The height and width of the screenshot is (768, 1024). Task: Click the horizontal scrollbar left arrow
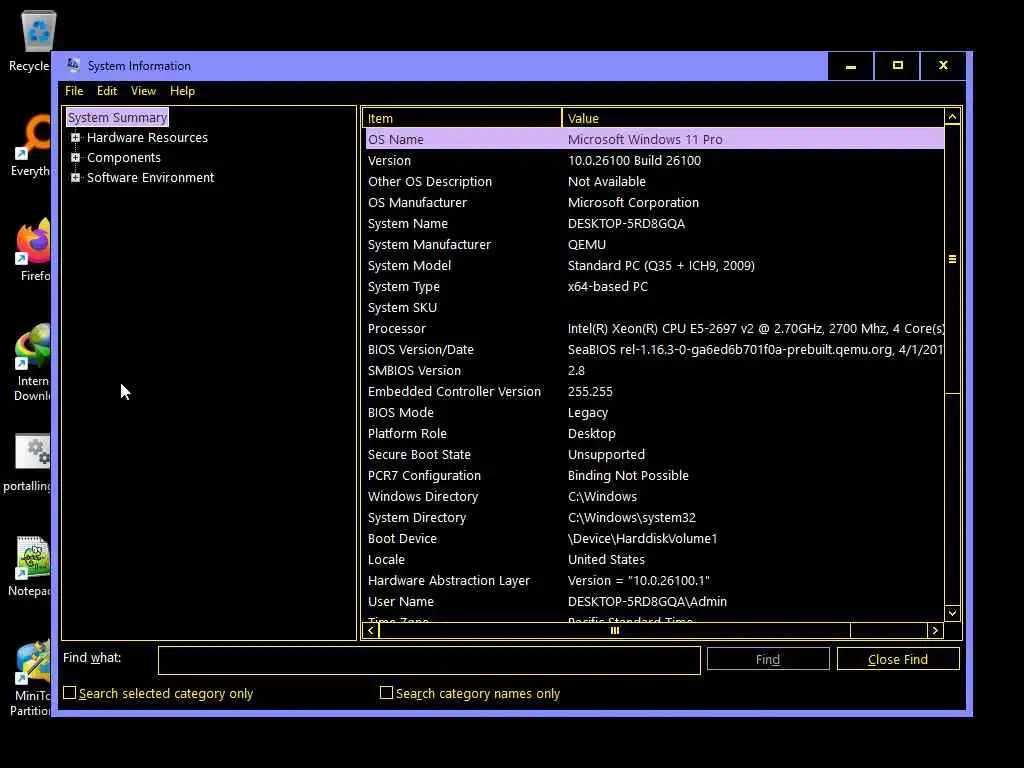click(371, 630)
